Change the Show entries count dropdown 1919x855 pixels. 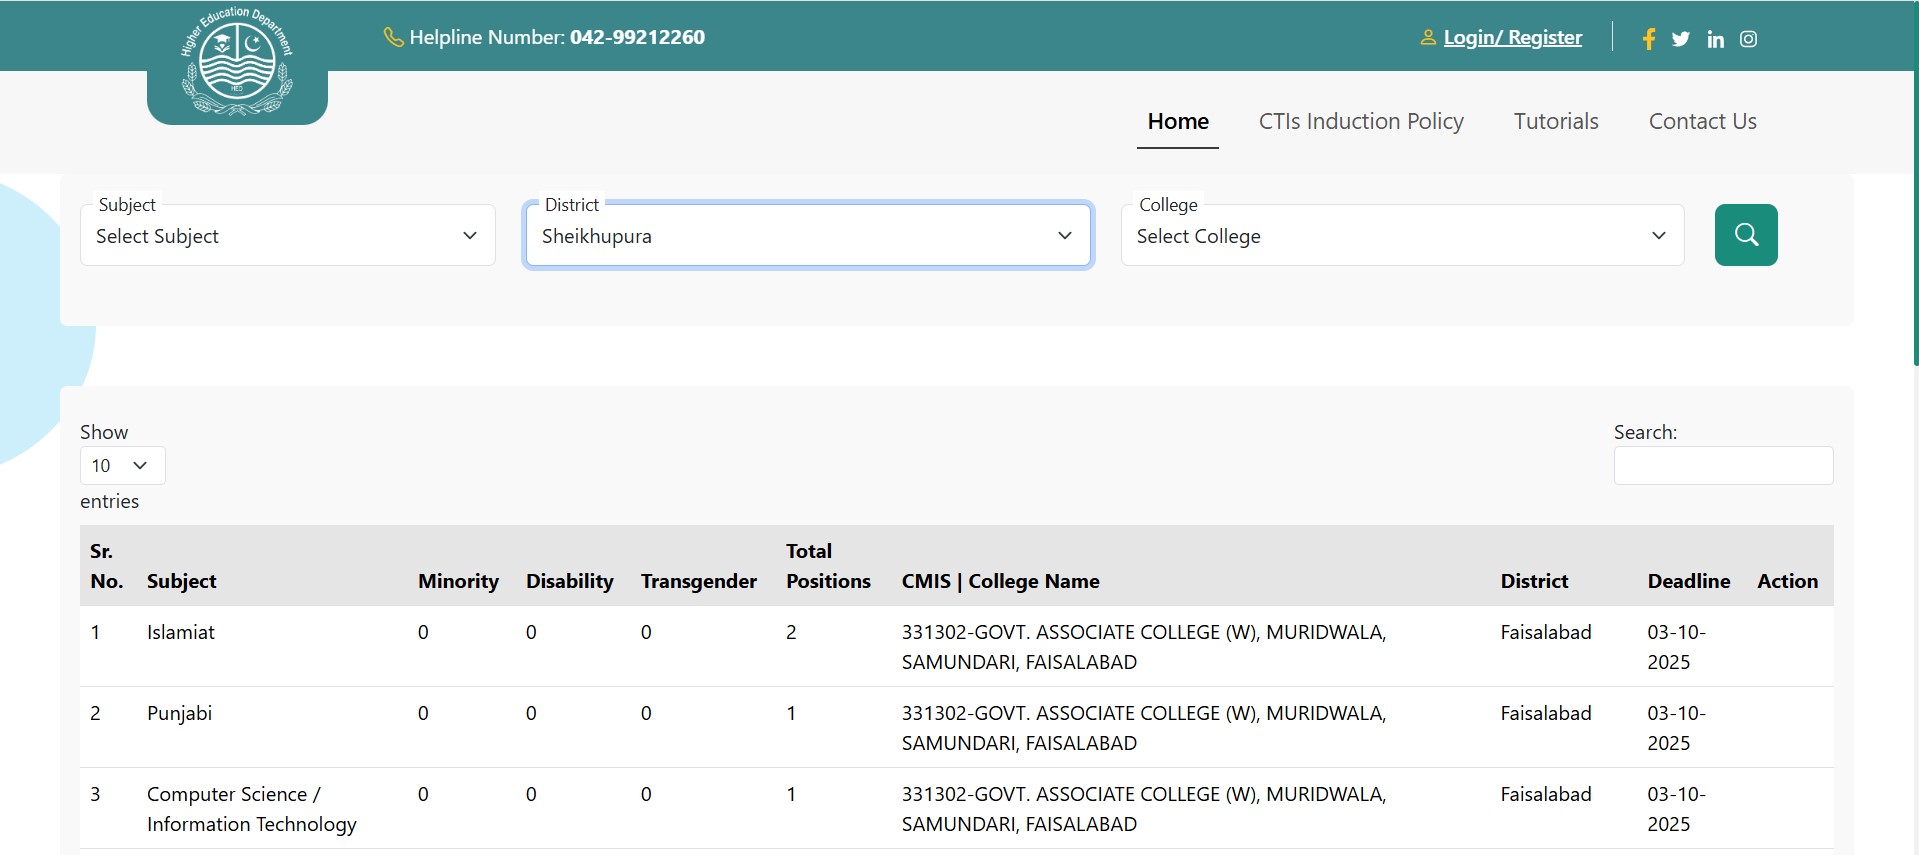[122, 466]
